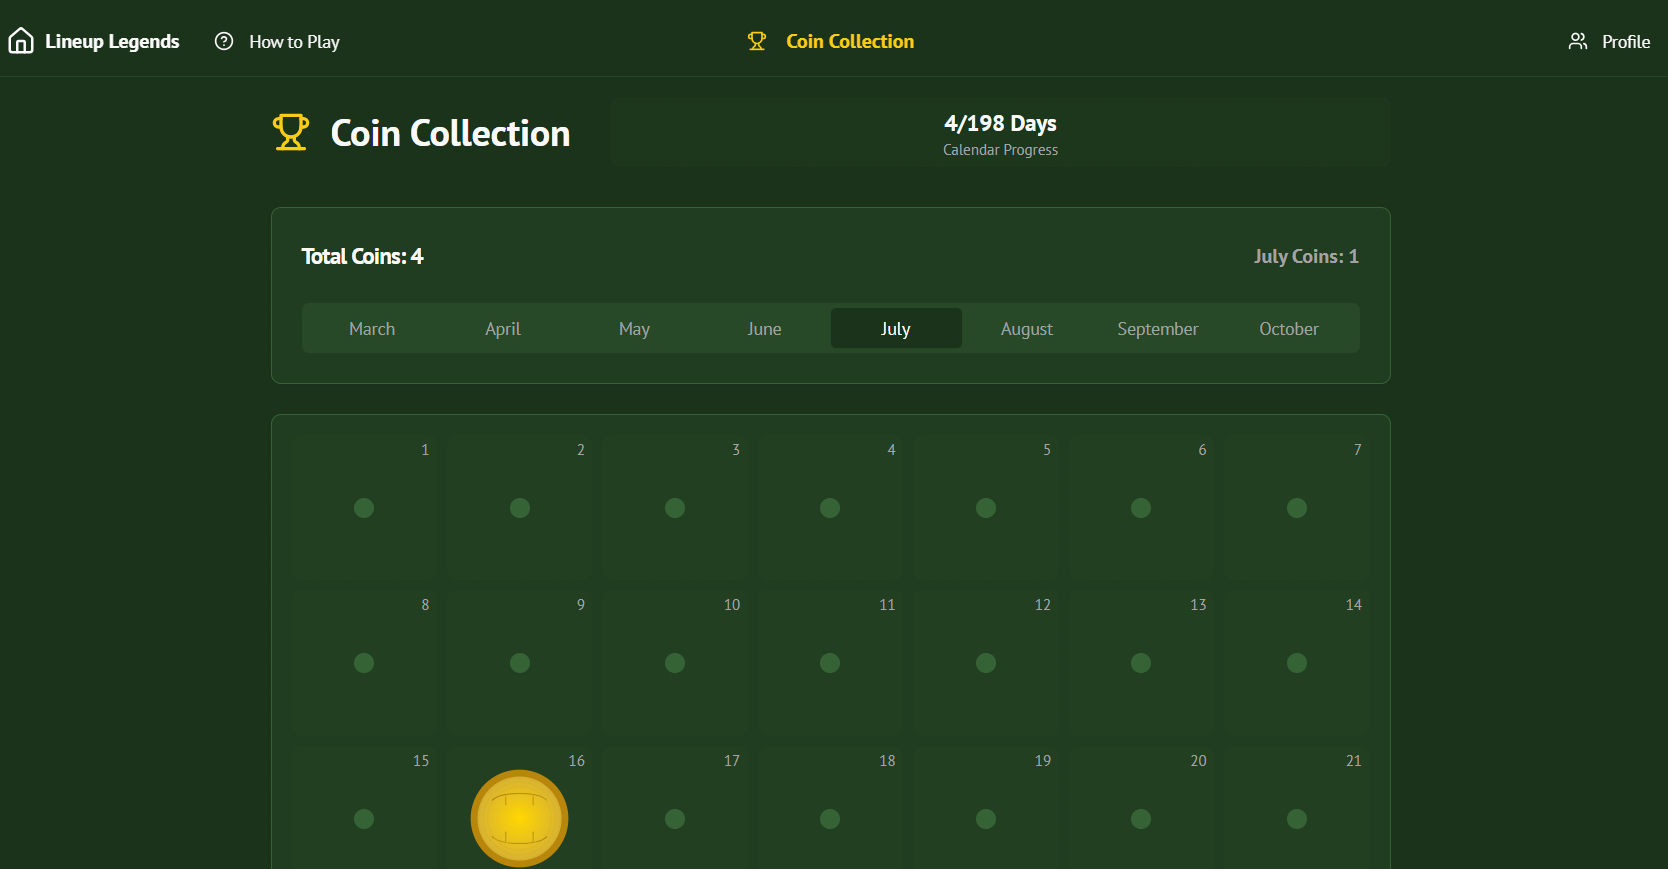The height and width of the screenshot is (869, 1668).
Task: Select the day 12 calendar cell
Action: point(986,660)
